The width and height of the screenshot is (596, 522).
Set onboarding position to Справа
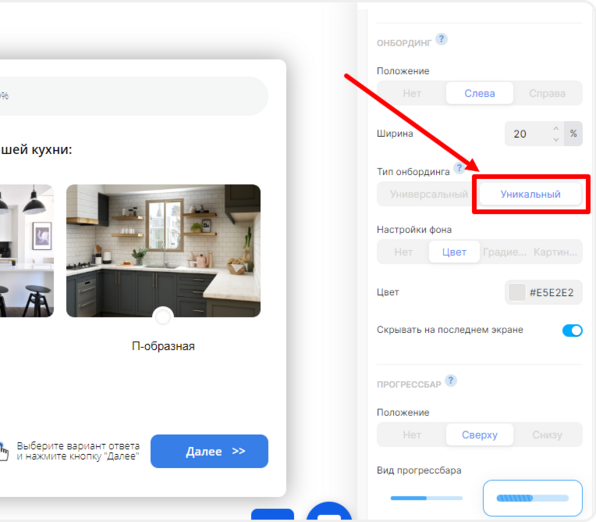tap(547, 93)
